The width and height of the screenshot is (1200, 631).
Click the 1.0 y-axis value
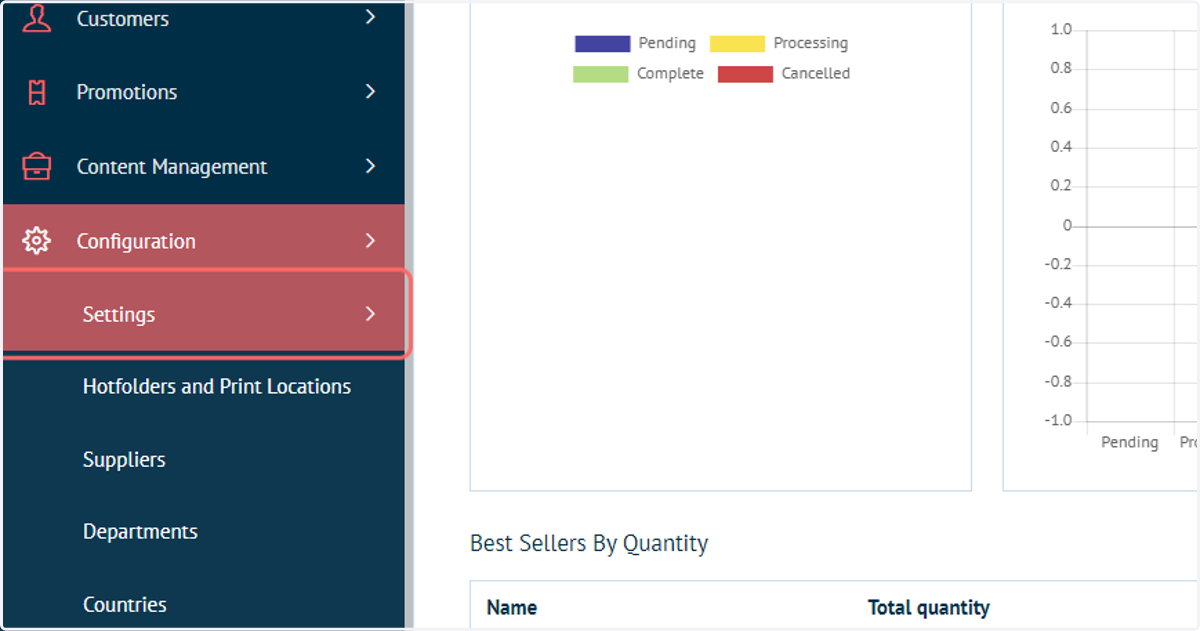tap(1061, 30)
